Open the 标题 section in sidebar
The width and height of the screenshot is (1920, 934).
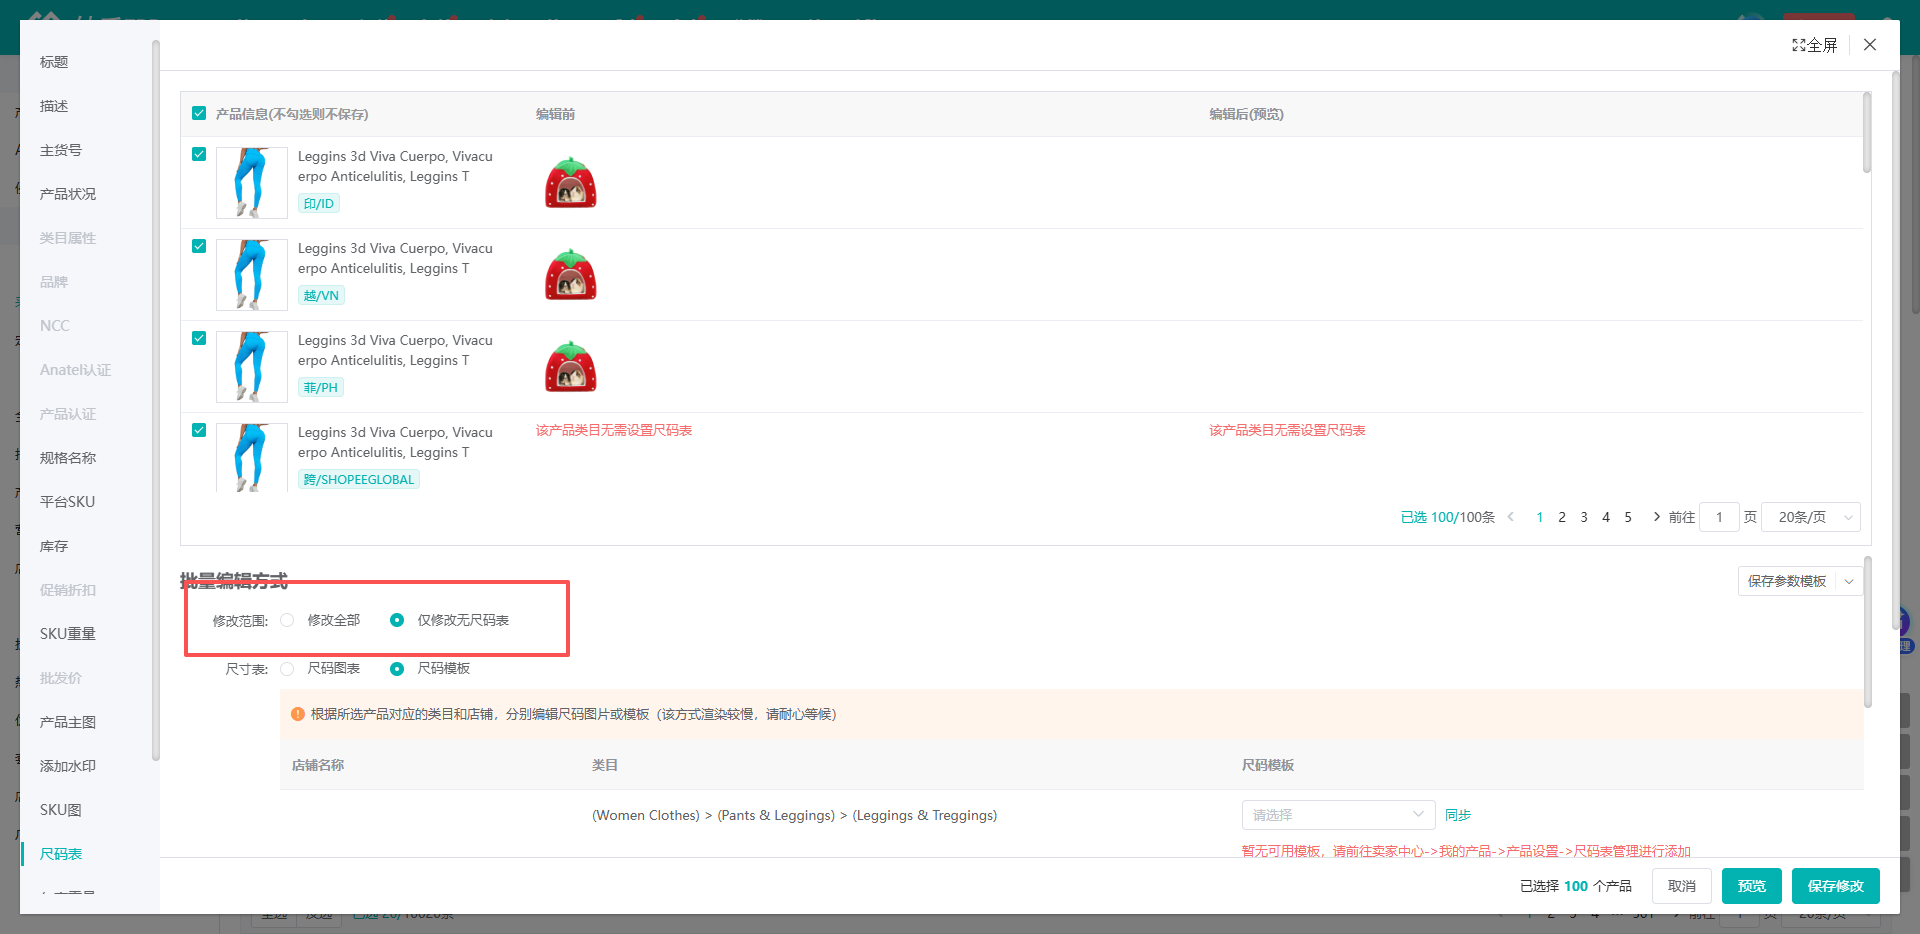[x=54, y=62]
